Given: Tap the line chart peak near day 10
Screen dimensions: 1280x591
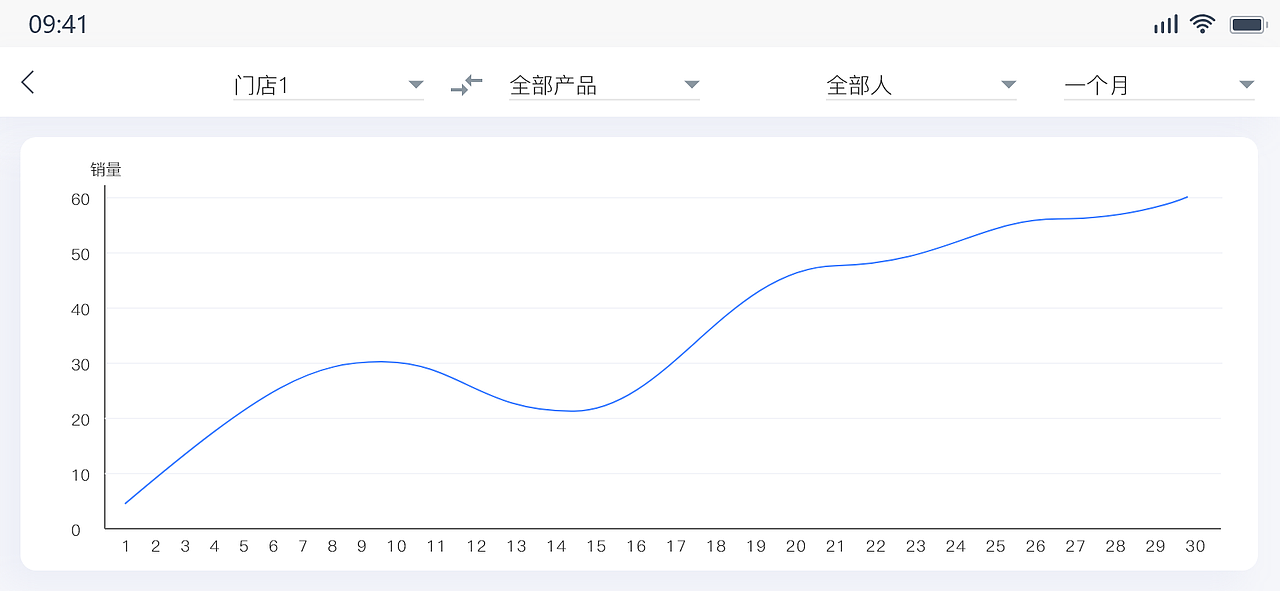Looking at the screenshot, I should point(380,361).
